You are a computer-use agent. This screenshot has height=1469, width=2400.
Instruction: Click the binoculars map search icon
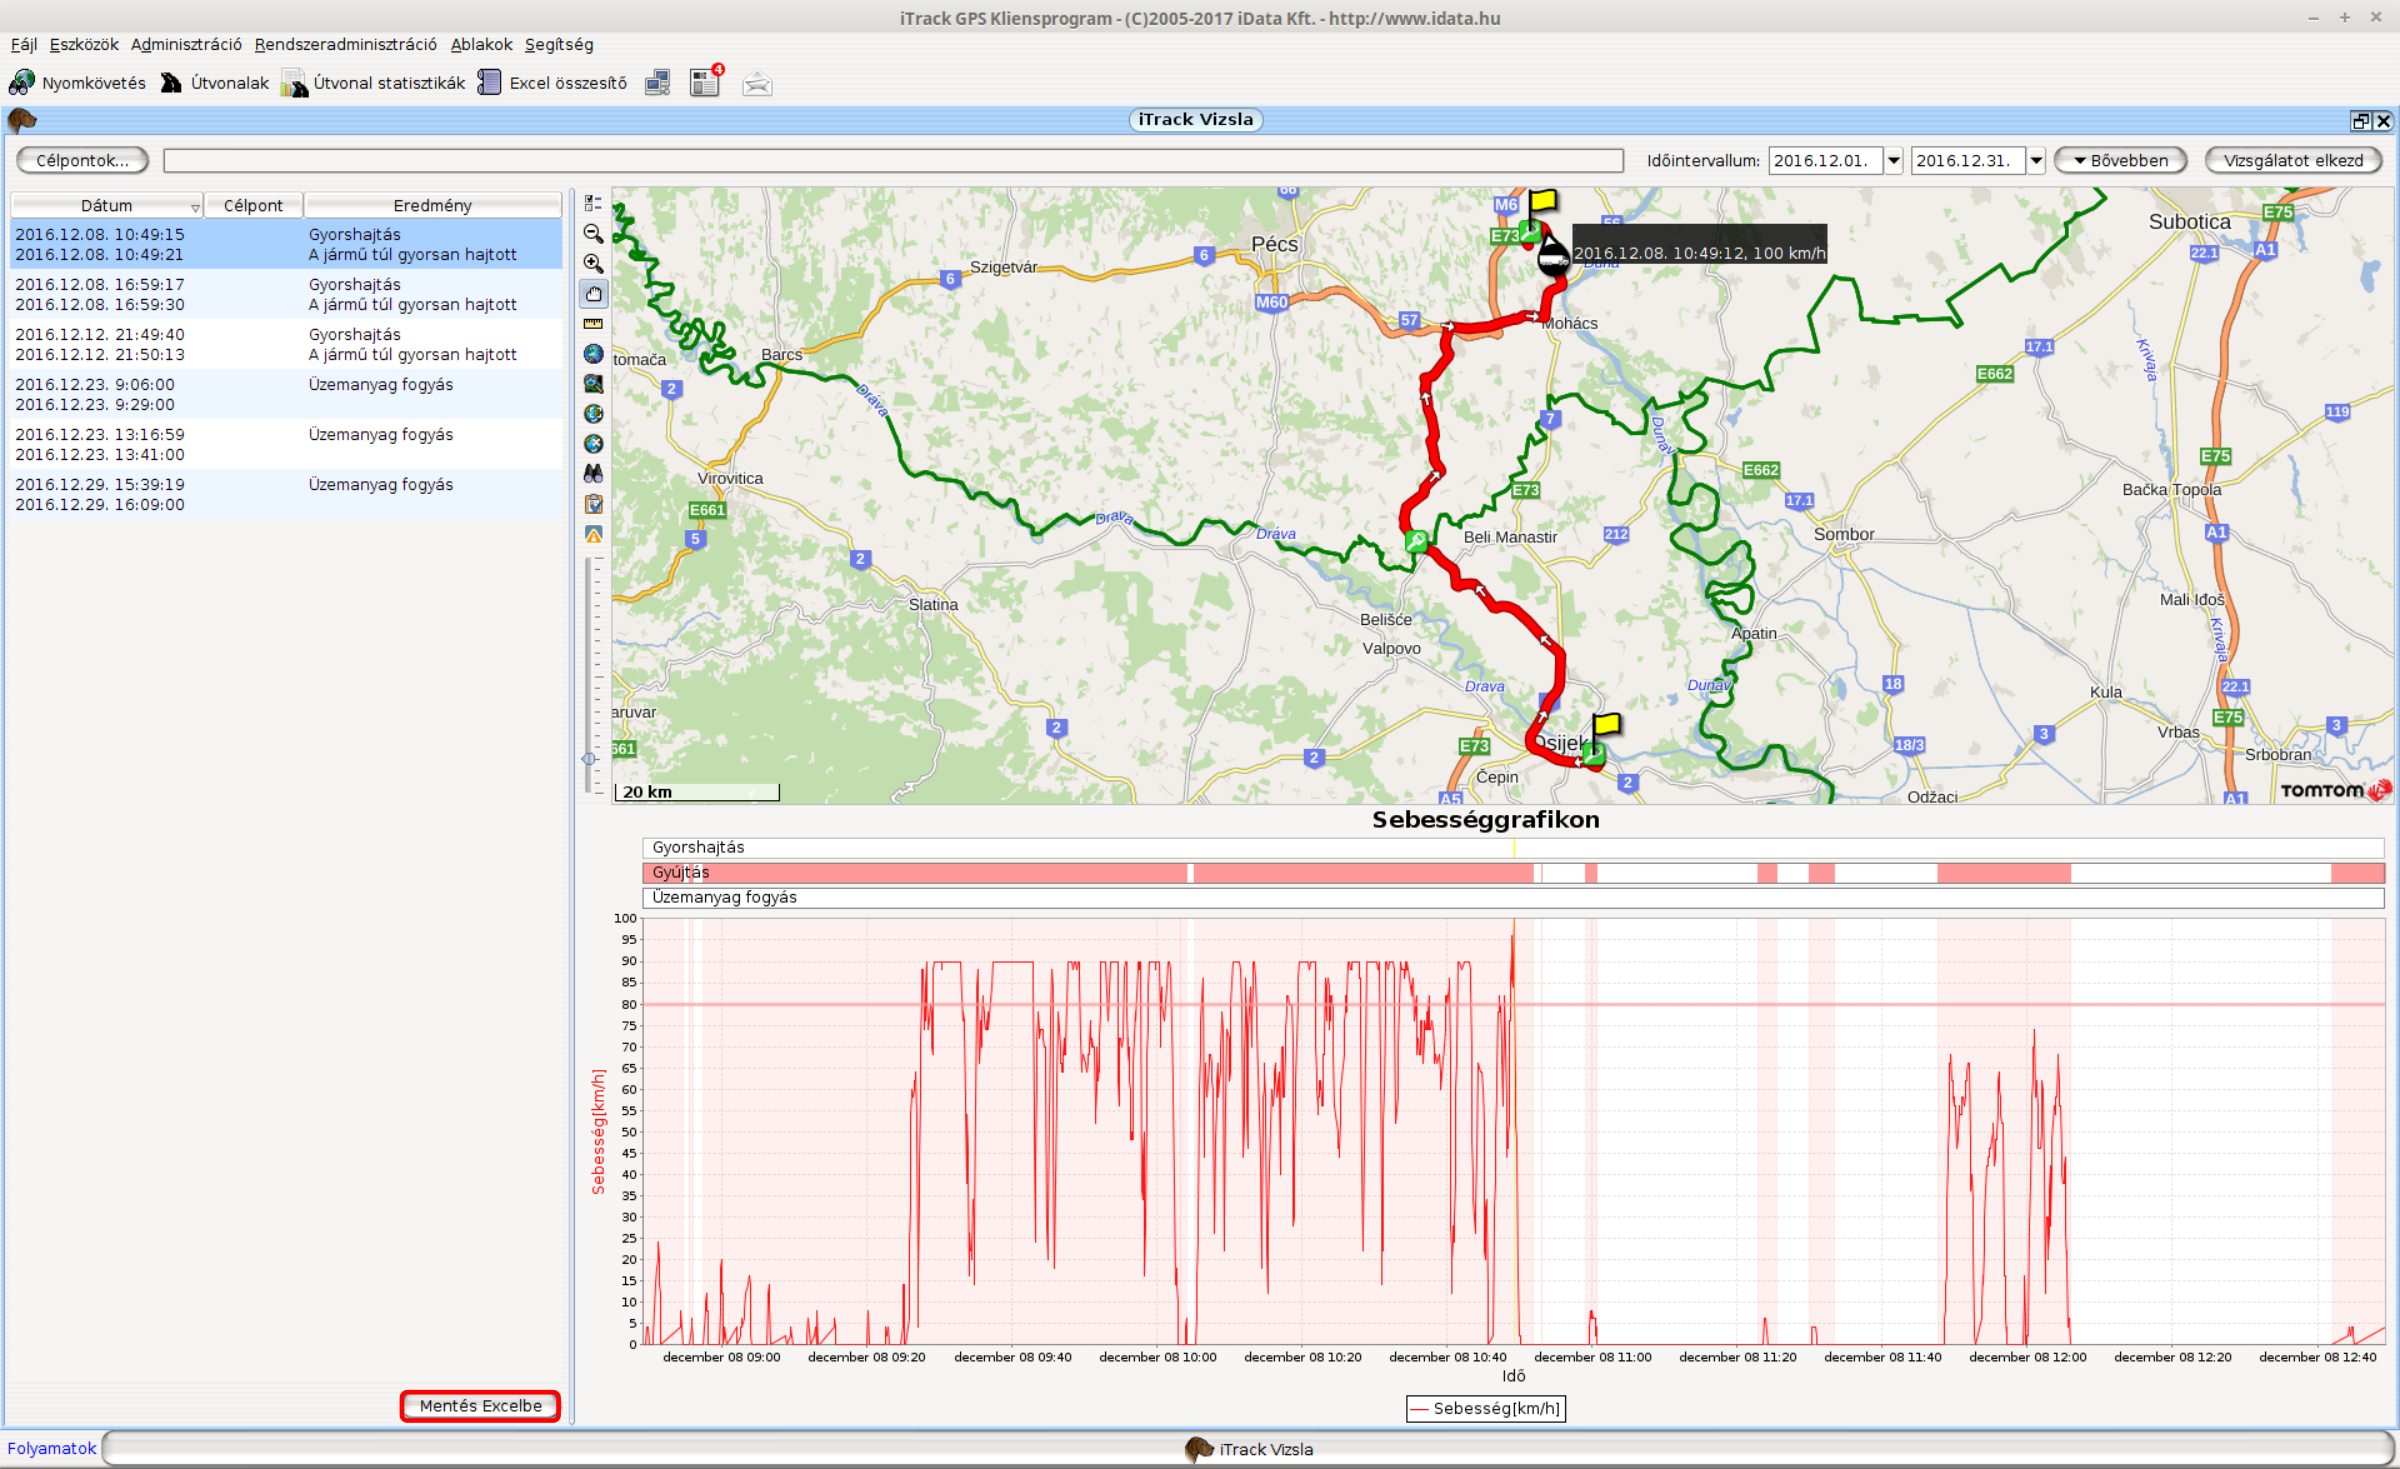pyautogui.click(x=593, y=474)
